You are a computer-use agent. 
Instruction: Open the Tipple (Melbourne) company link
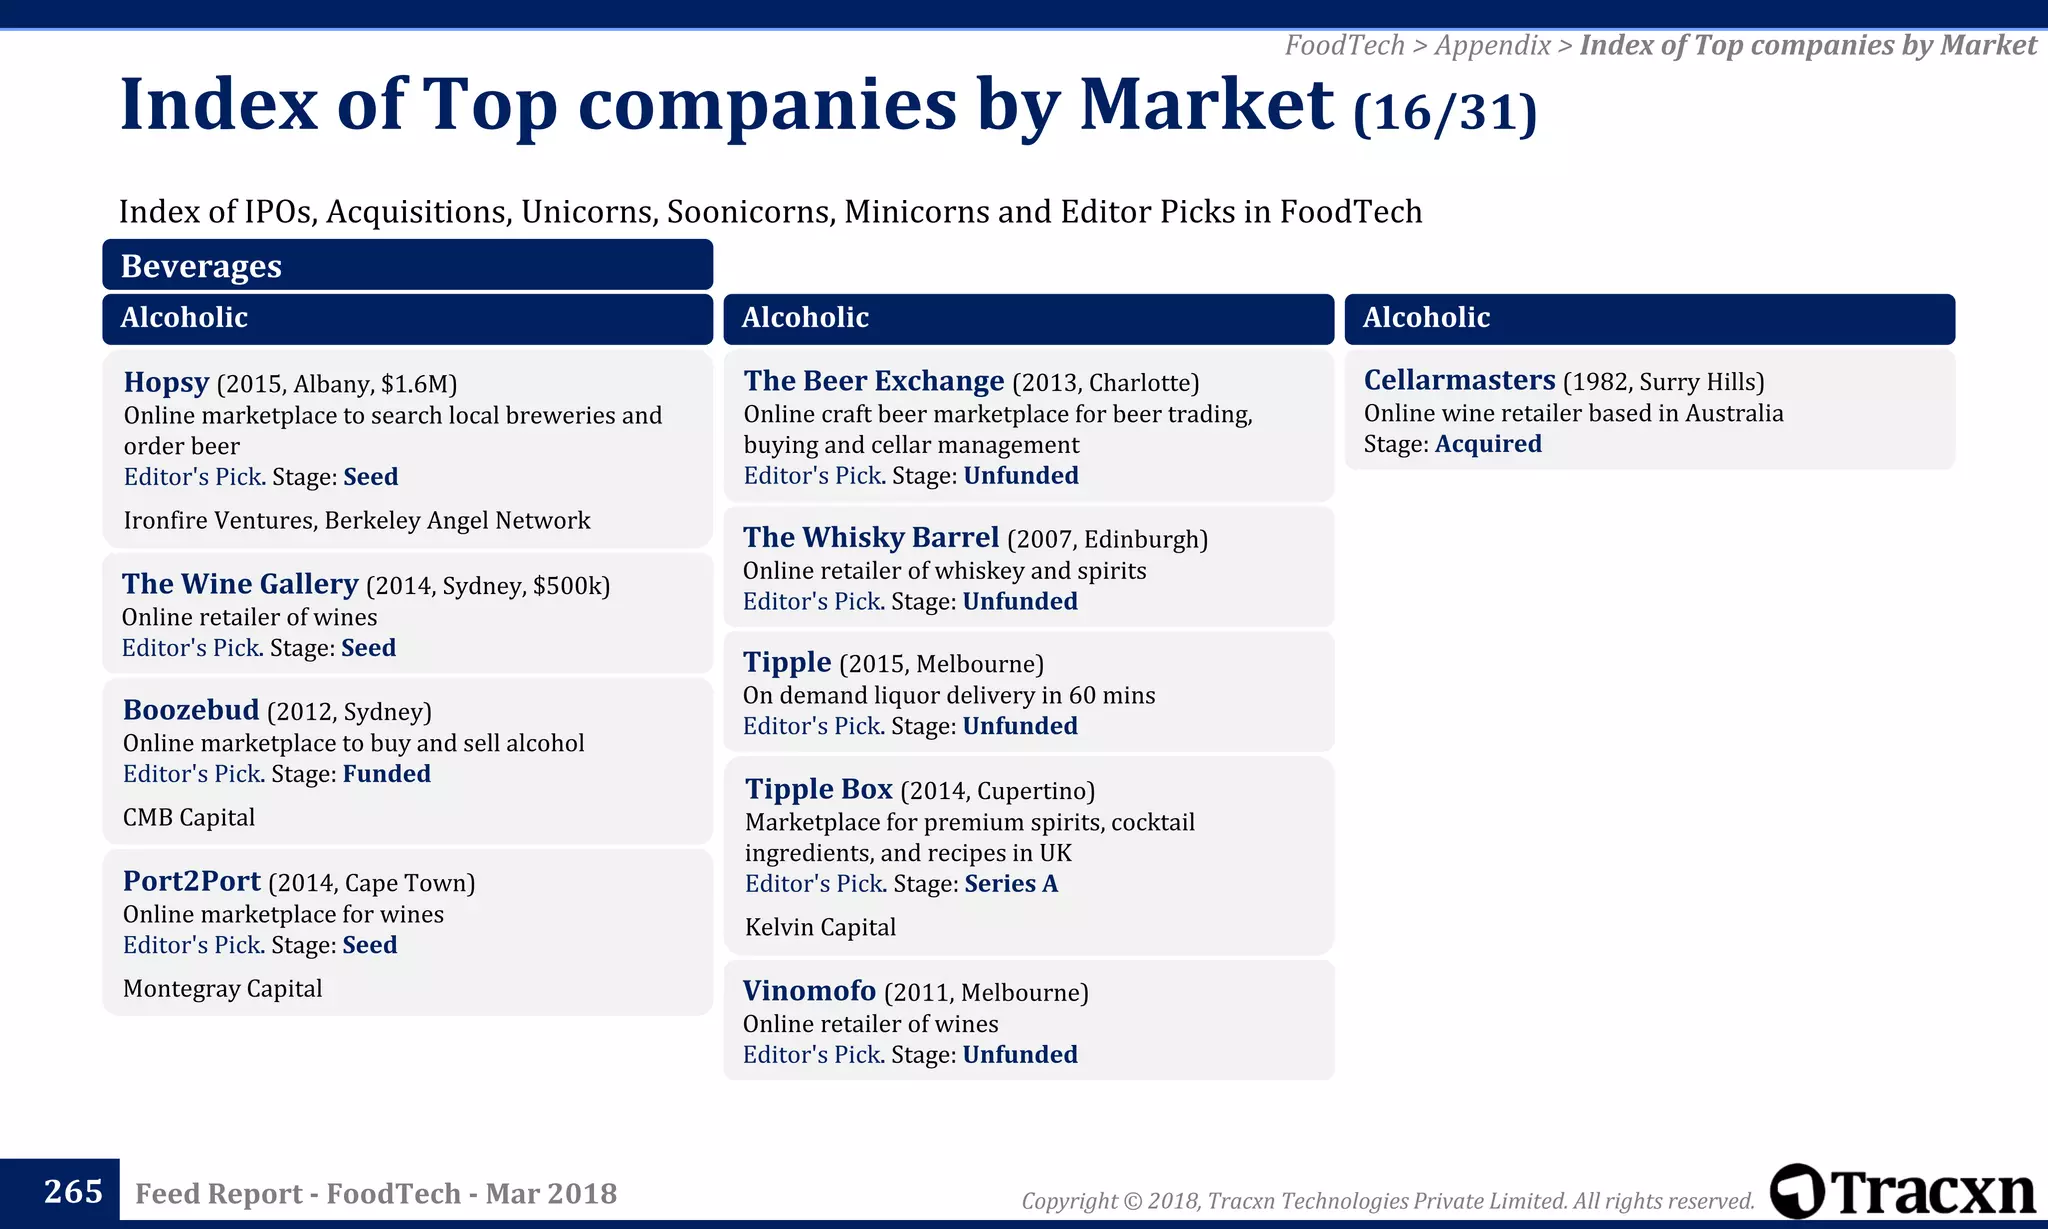click(x=787, y=663)
